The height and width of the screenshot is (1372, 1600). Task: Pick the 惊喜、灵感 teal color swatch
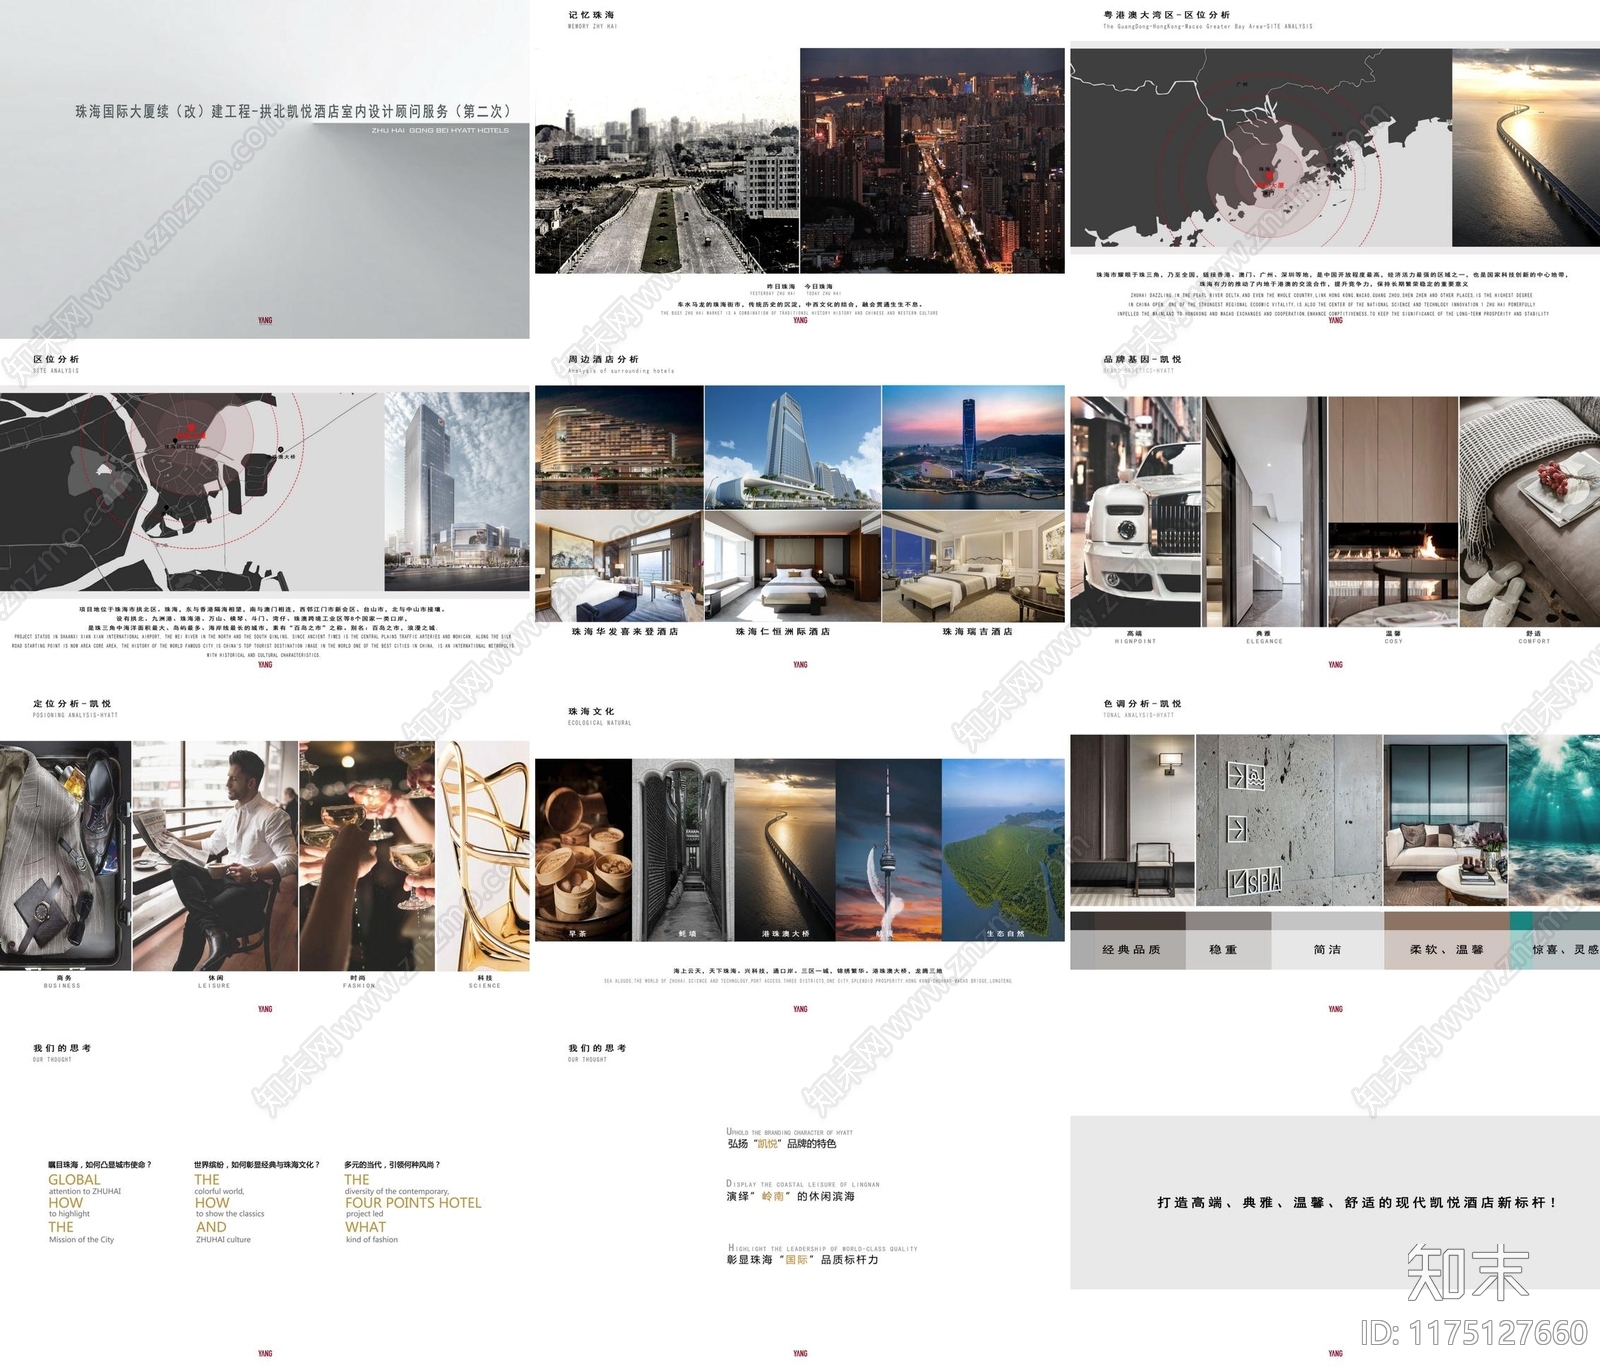pos(1554,941)
